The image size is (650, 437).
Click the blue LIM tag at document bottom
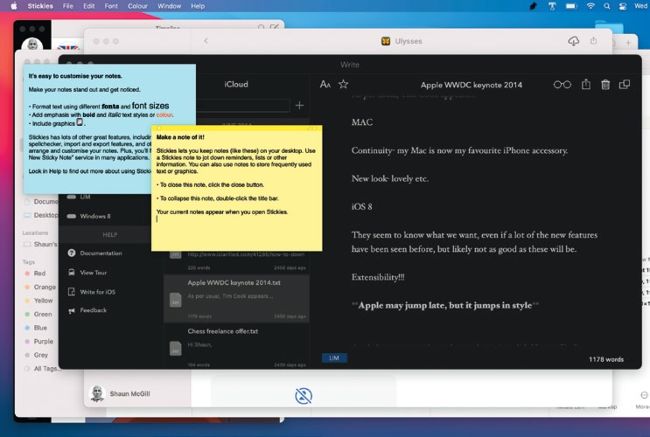(x=333, y=357)
